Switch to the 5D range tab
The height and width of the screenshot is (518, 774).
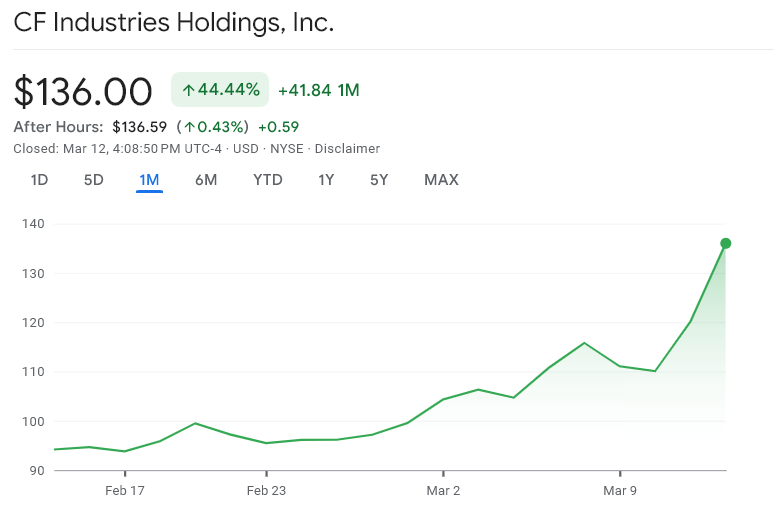(x=93, y=180)
